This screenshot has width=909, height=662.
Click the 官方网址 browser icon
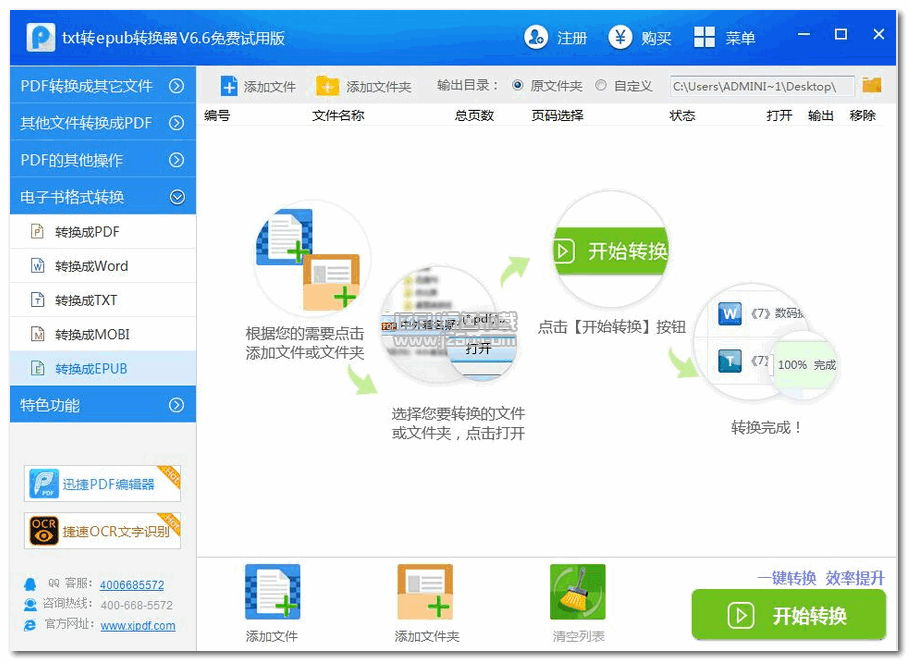(30, 625)
